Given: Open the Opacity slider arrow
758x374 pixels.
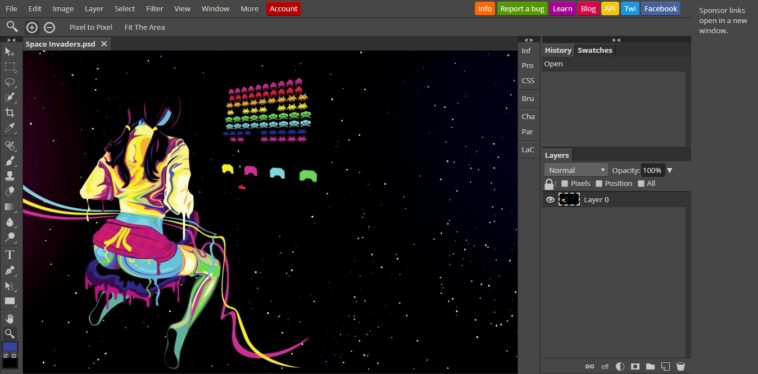Looking at the screenshot, I should (x=670, y=170).
